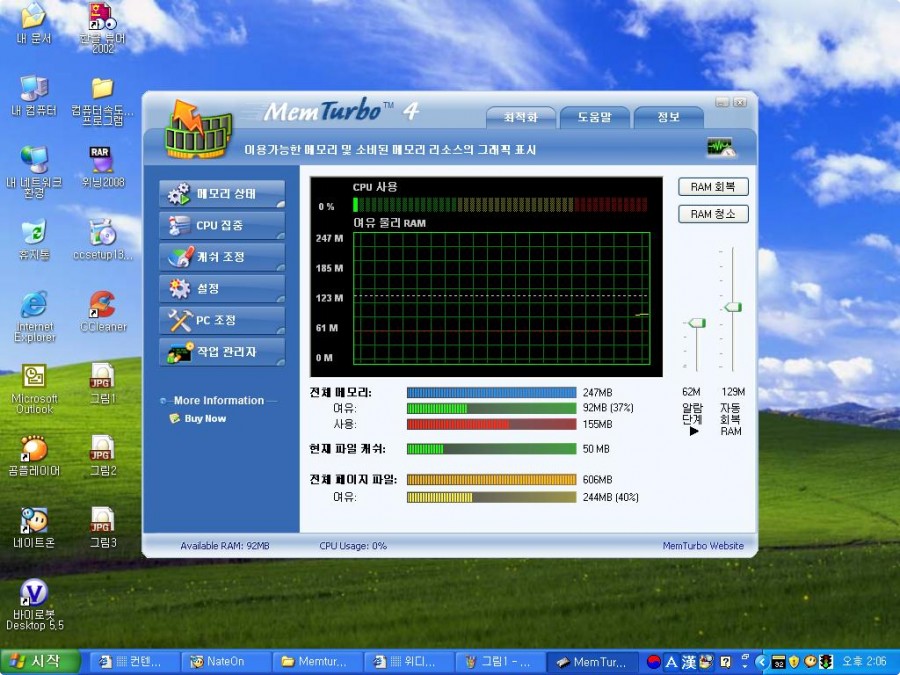Click the RAM 회복 button
The width and height of the screenshot is (900, 675).
(713, 187)
